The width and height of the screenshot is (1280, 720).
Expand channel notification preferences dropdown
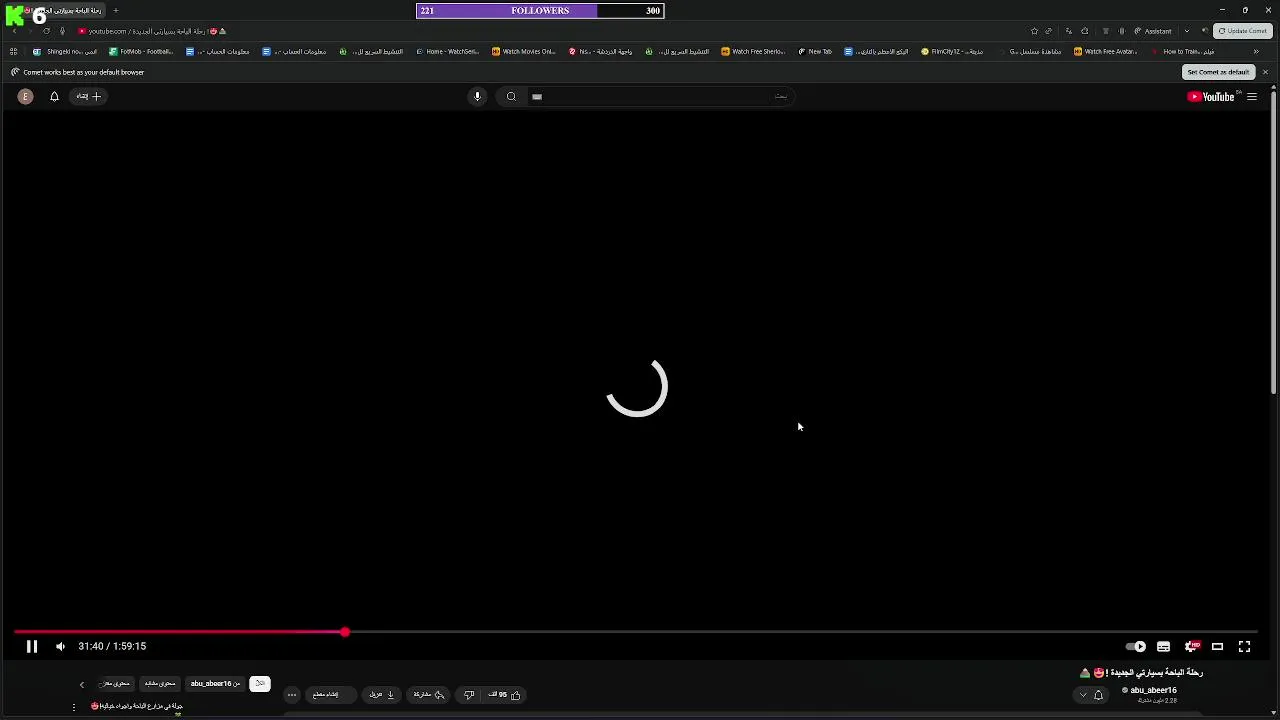[x=1090, y=694]
